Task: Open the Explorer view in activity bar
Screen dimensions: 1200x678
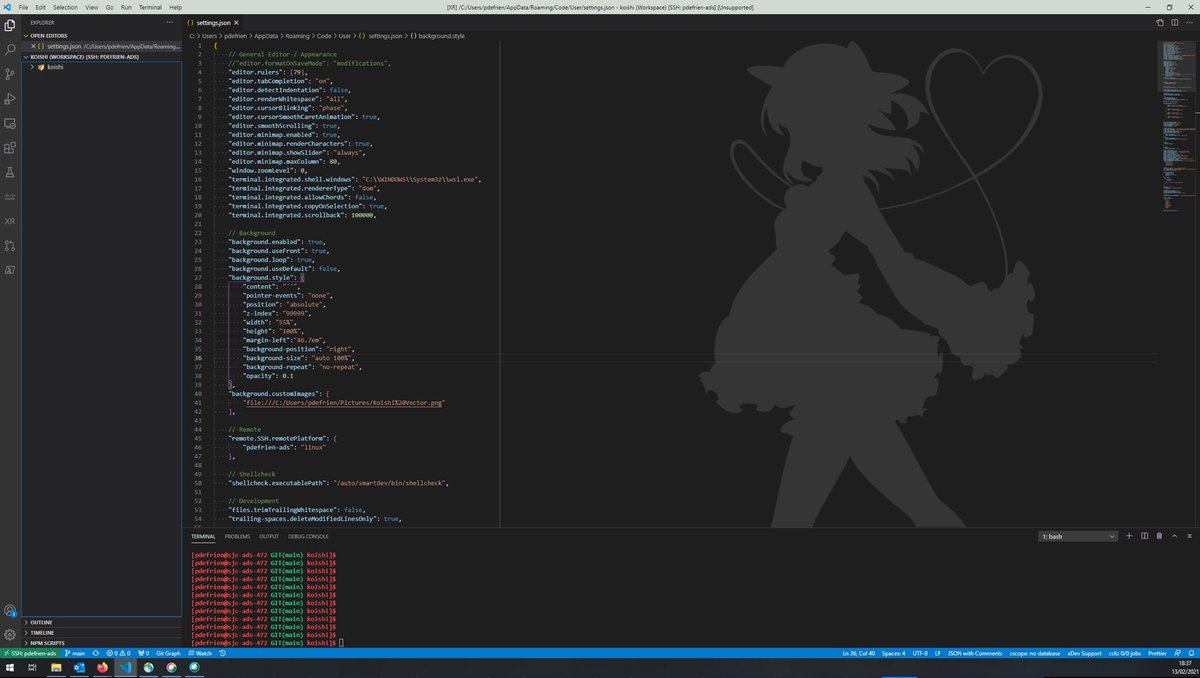Action: coord(10,24)
